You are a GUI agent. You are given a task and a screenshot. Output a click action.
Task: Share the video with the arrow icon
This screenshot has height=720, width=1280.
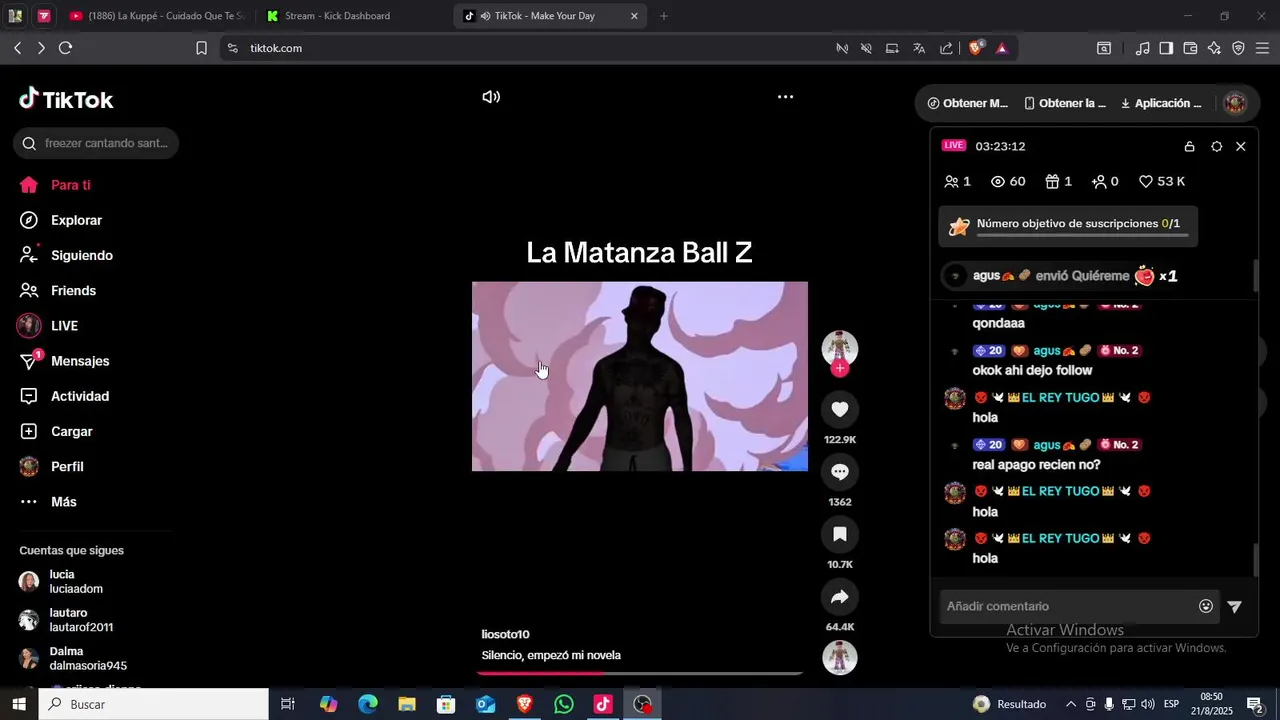point(840,597)
